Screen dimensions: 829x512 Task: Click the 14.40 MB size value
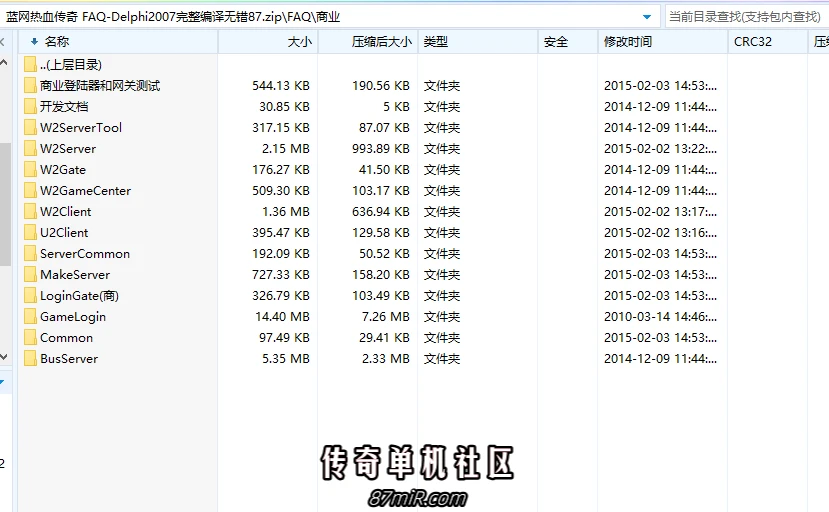282,317
